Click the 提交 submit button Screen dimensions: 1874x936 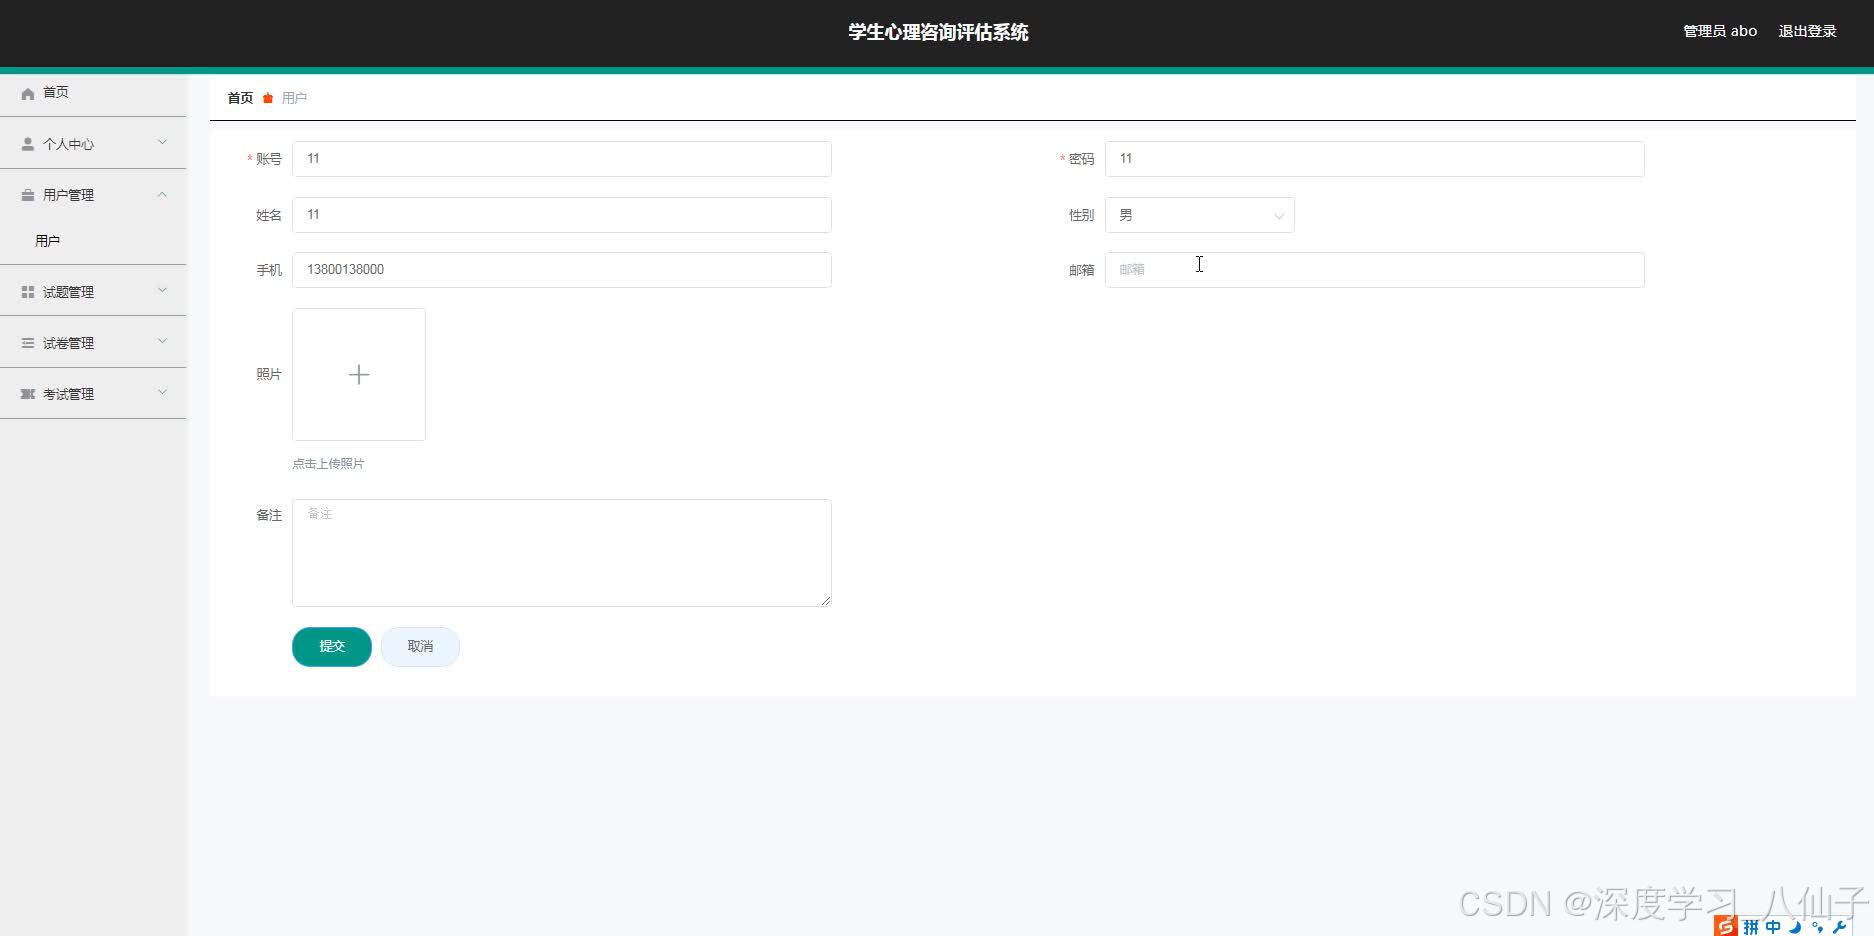(331, 646)
